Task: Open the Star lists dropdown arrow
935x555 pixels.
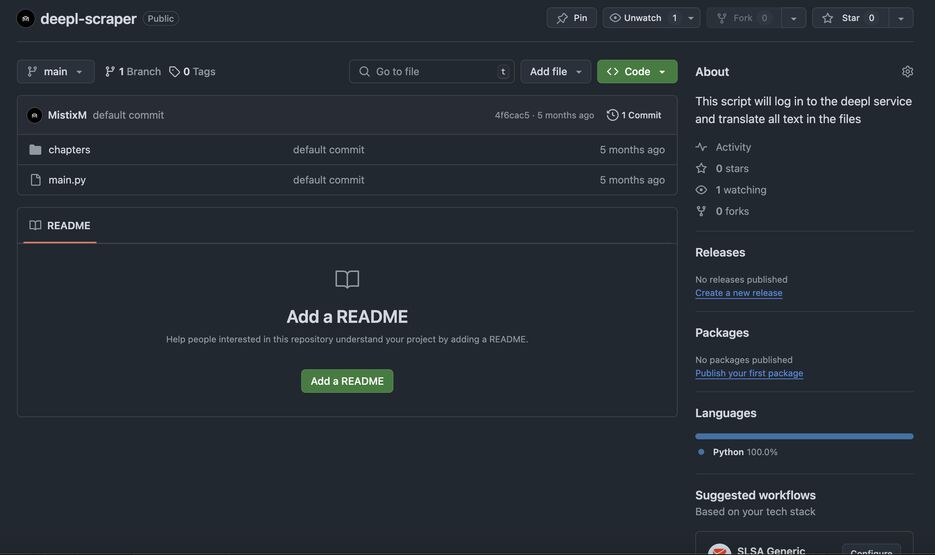Action: (x=901, y=18)
